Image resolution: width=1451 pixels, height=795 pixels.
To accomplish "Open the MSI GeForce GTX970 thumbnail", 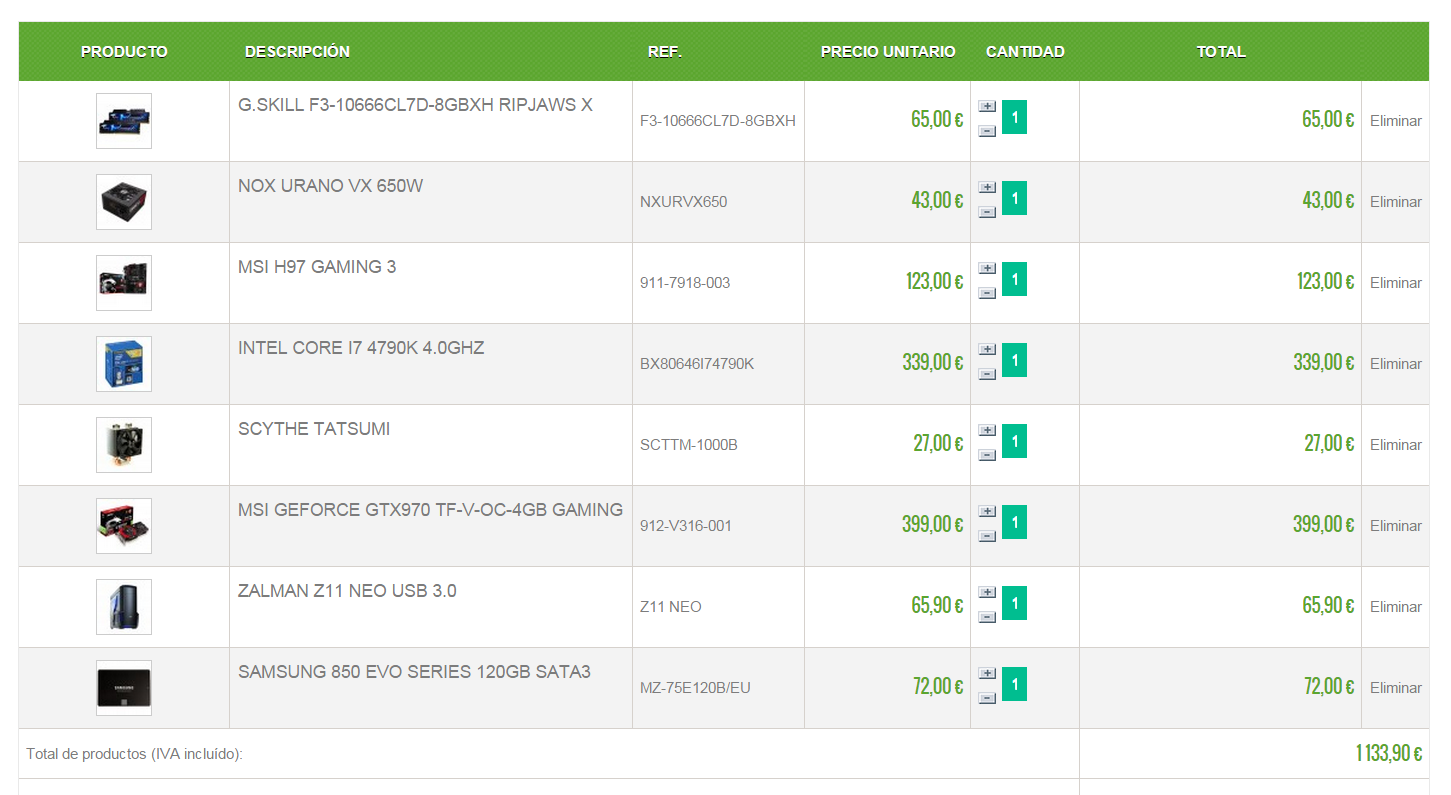I will coord(124,526).
